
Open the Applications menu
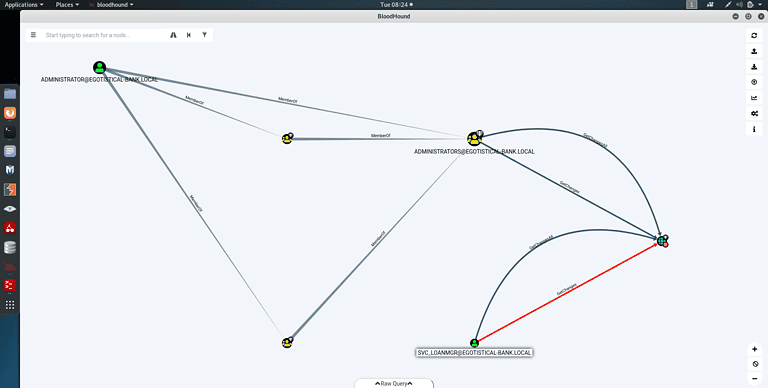(24, 4)
